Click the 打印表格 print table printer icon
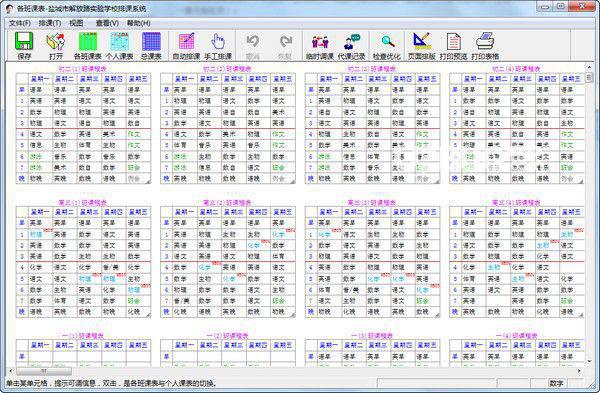The image size is (600, 393). (485, 41)
